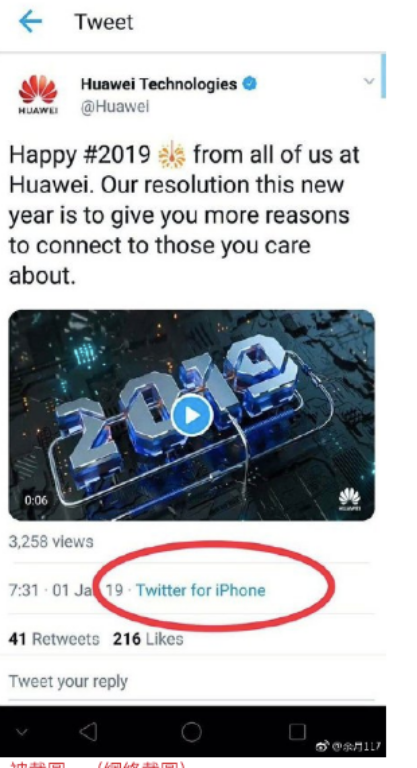Open the Huawei Technologies display name

(159, 84)
